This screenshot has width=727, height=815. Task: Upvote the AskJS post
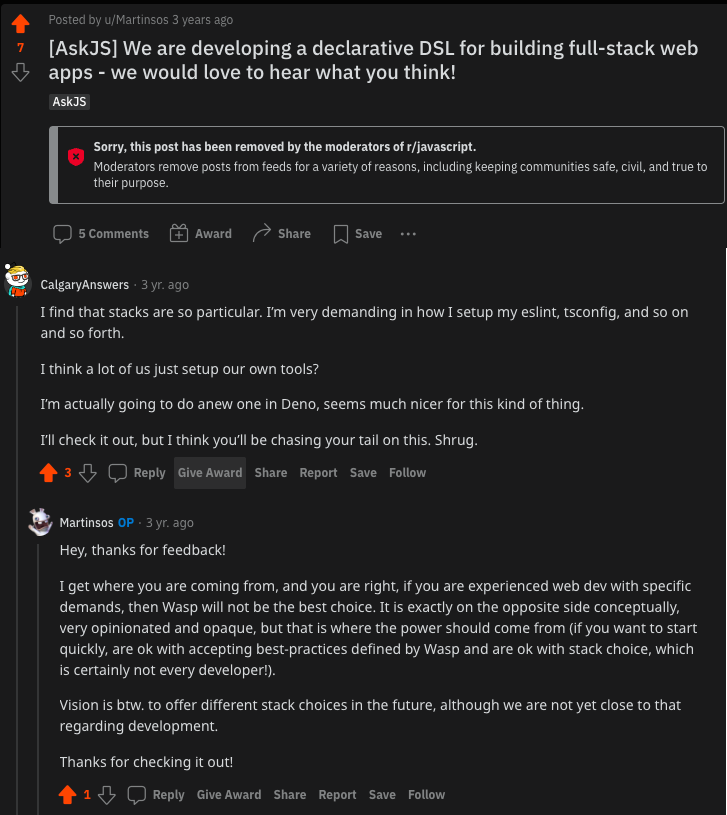(21, 24)
